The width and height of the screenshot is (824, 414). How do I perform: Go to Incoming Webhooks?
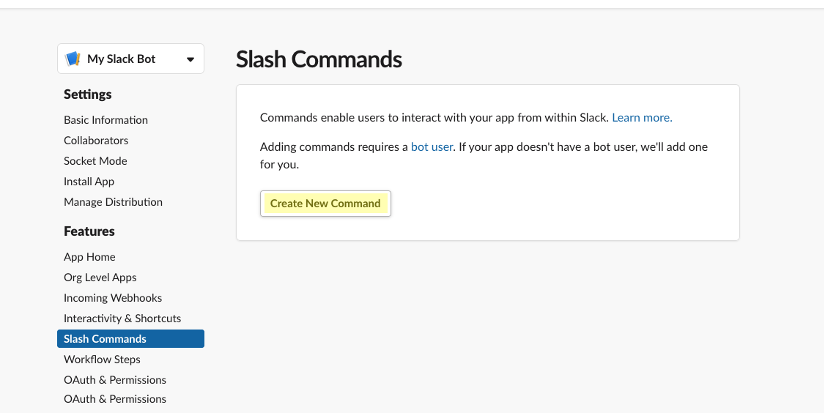pyautogui.click(x=112, y=298)
